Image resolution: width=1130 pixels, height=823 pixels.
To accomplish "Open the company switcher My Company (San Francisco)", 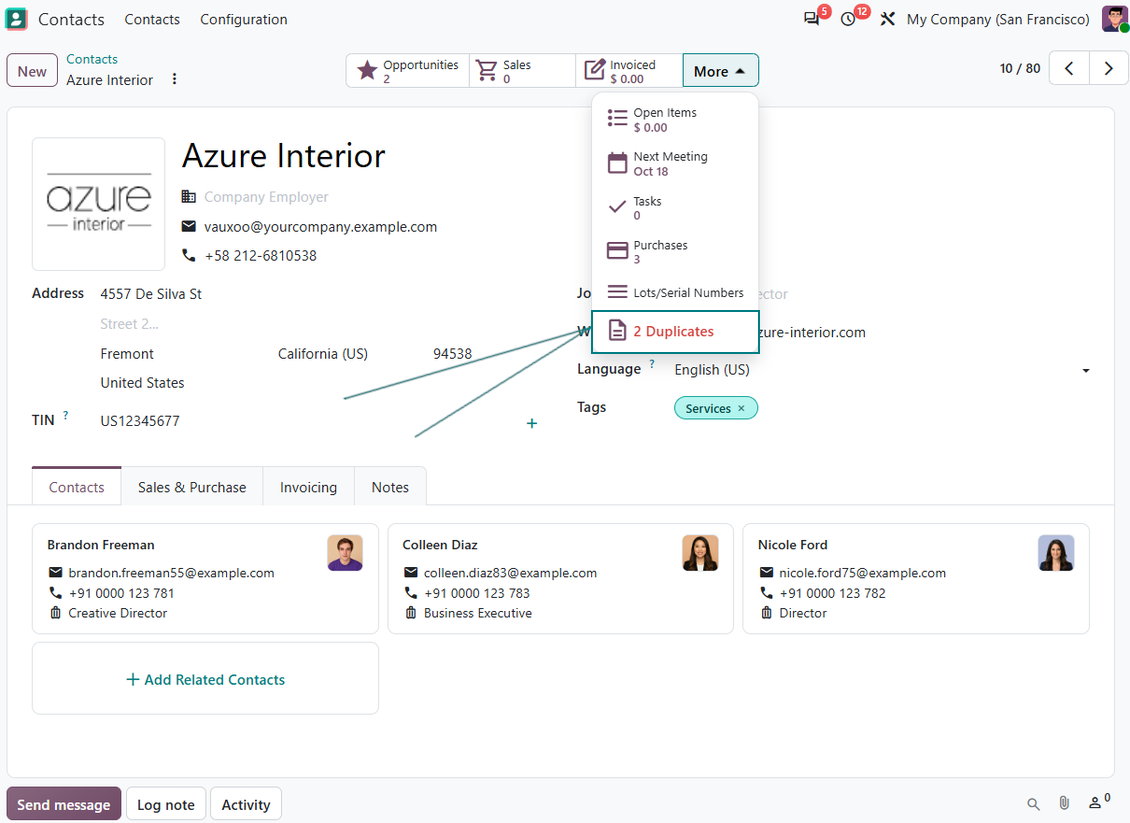I will (998, 19).
